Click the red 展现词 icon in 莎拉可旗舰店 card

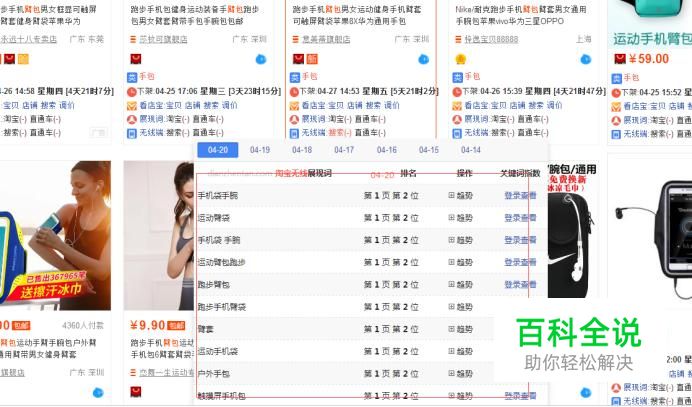(132, 120)
